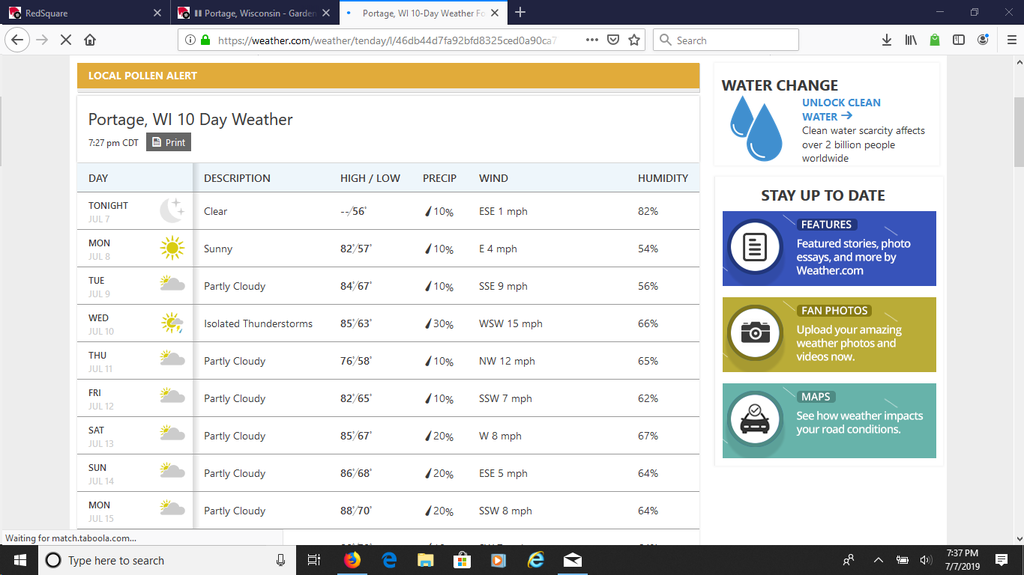Click the HIGH / LOW column header

370,178
